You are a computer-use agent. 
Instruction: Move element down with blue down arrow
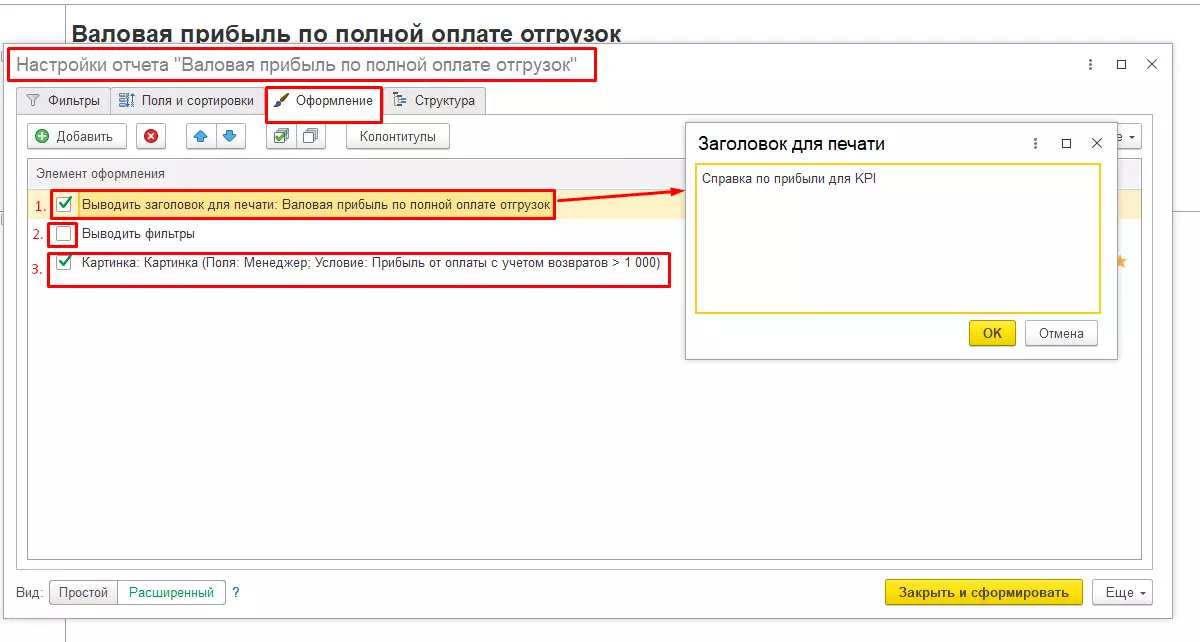click(x=229, y=136)
